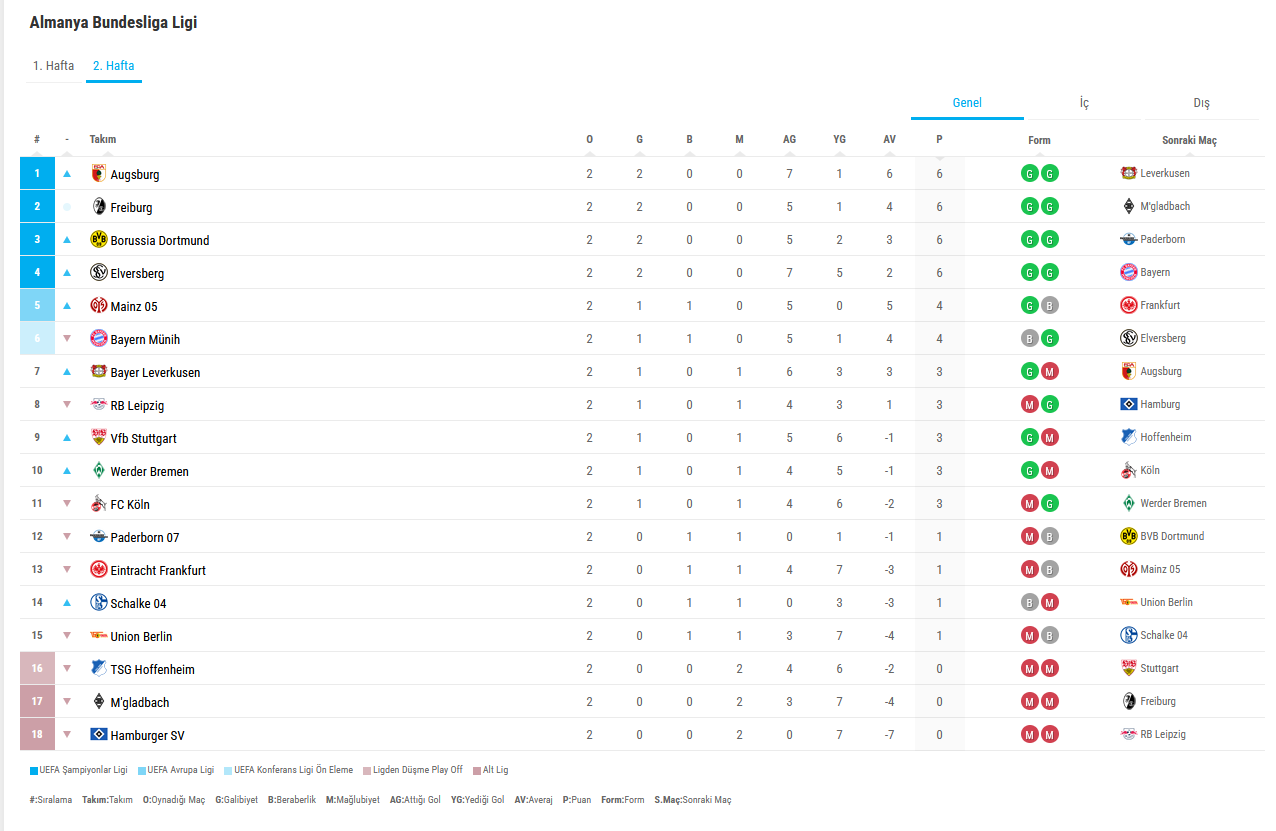1276x831 pixels.
Task: Sort table by the AG column header
Action: click(x=789, y=140)
